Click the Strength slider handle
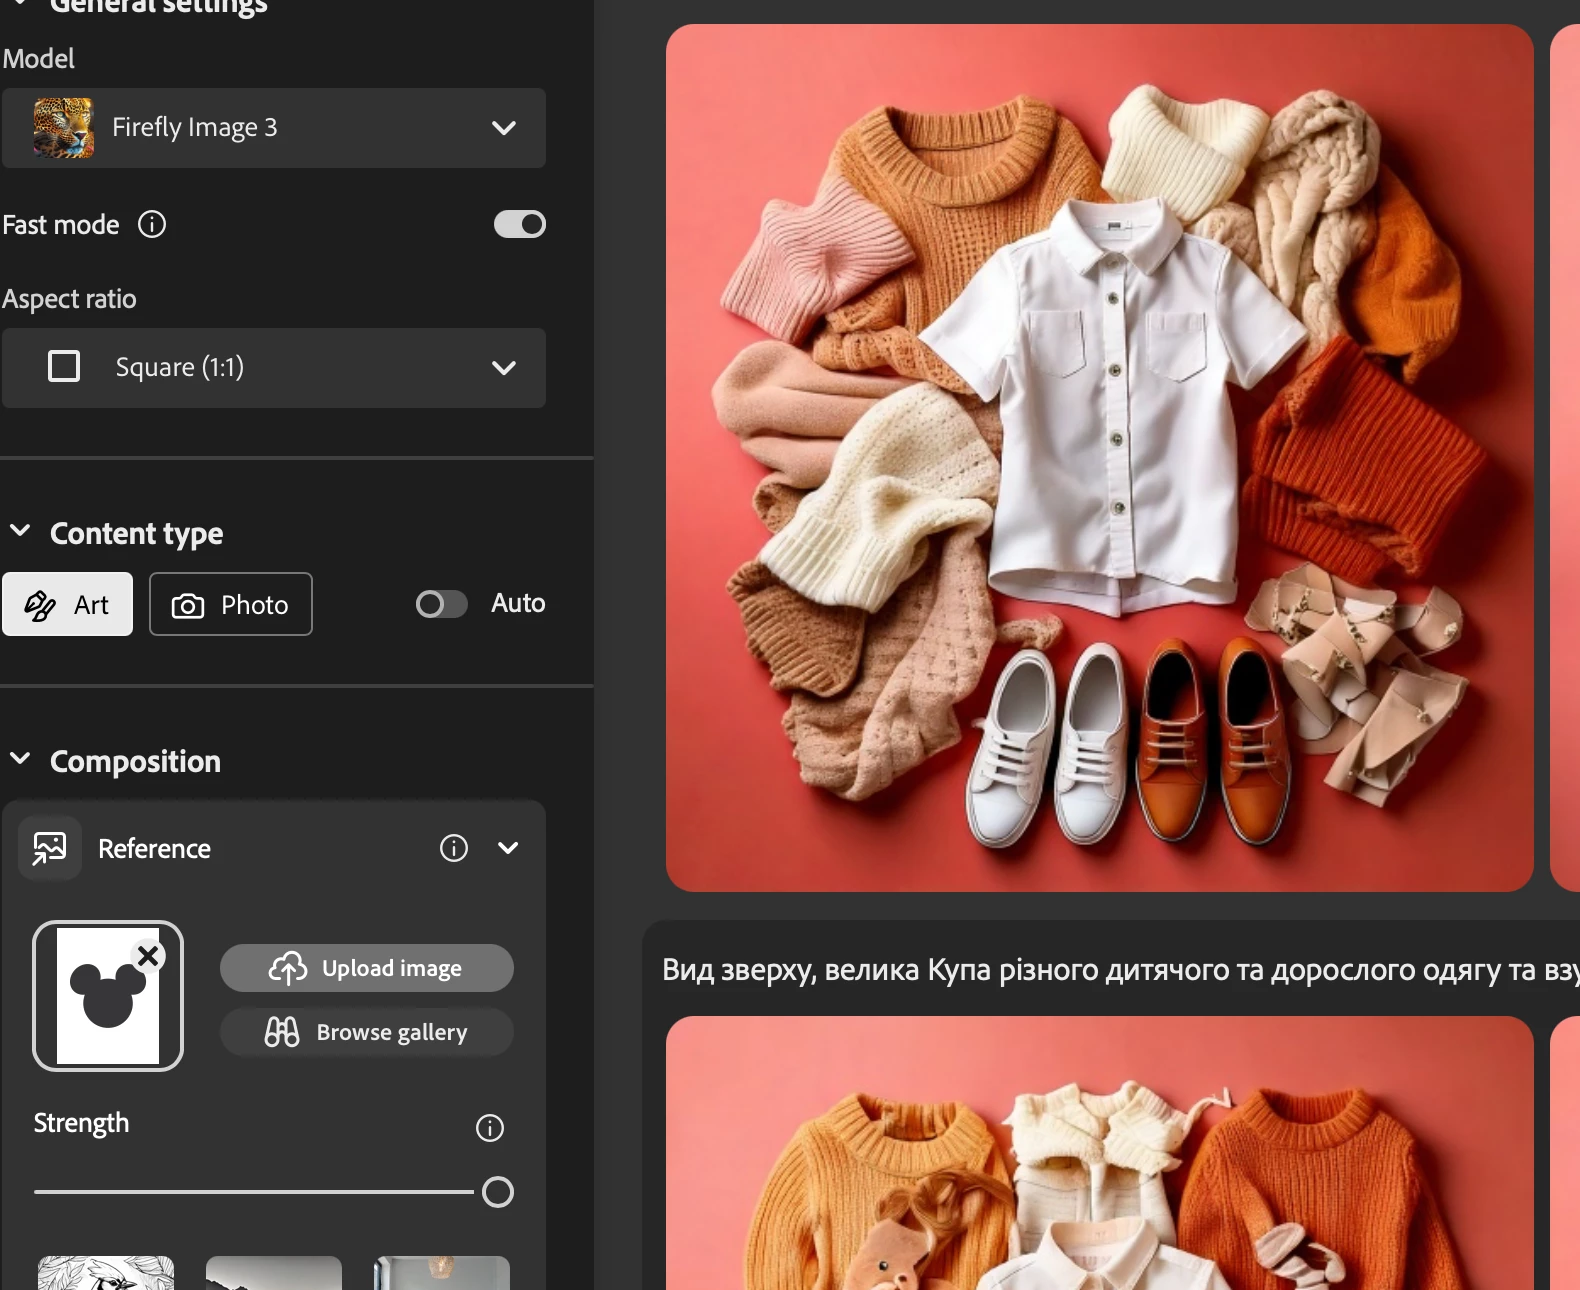Image resolution: width=1580 pixels, height=1290 pixels. (498, 1192)
